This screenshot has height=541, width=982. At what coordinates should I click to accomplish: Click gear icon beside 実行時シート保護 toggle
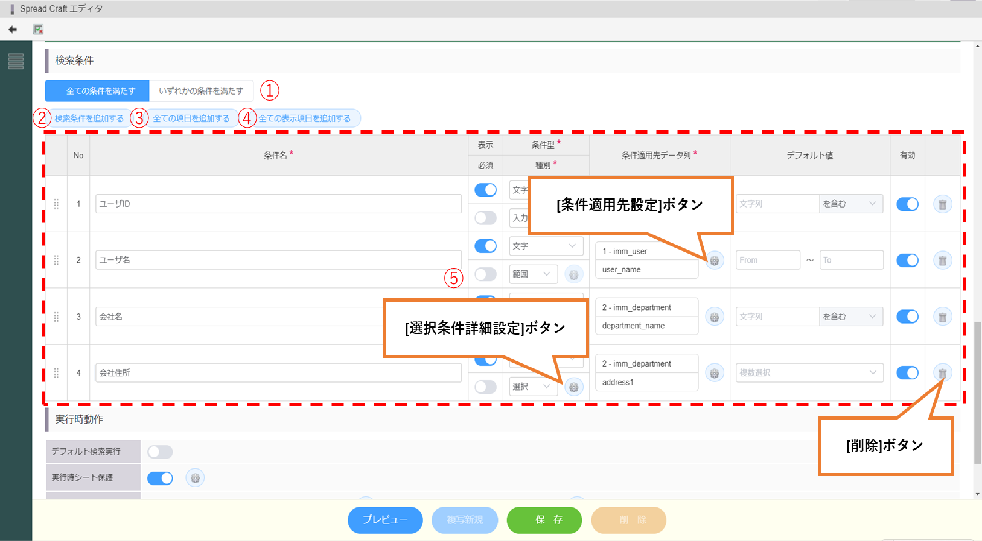[196, 478]
